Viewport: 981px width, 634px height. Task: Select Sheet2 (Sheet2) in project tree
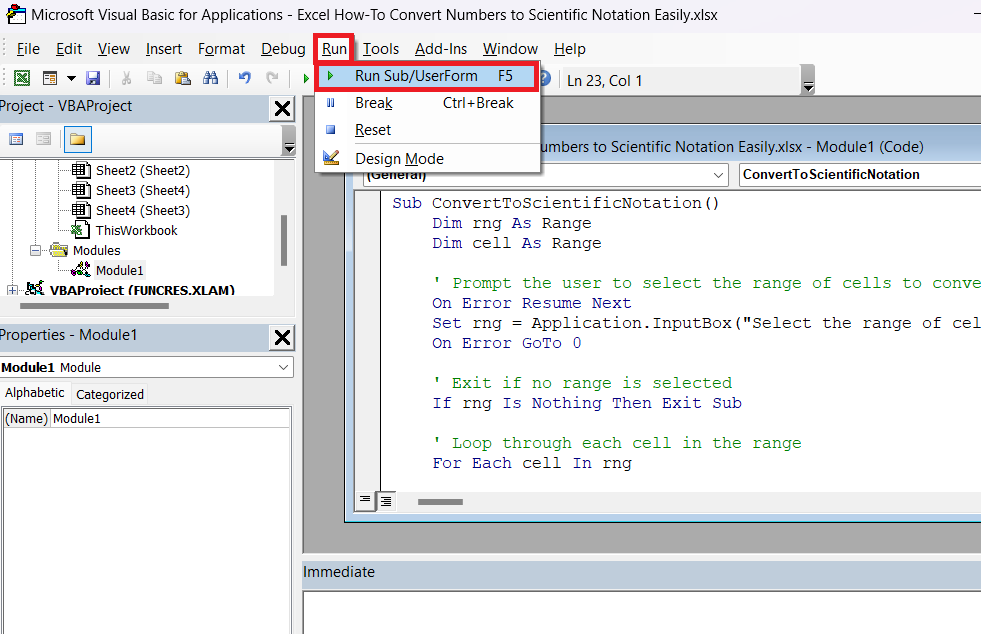coord(143,170)
